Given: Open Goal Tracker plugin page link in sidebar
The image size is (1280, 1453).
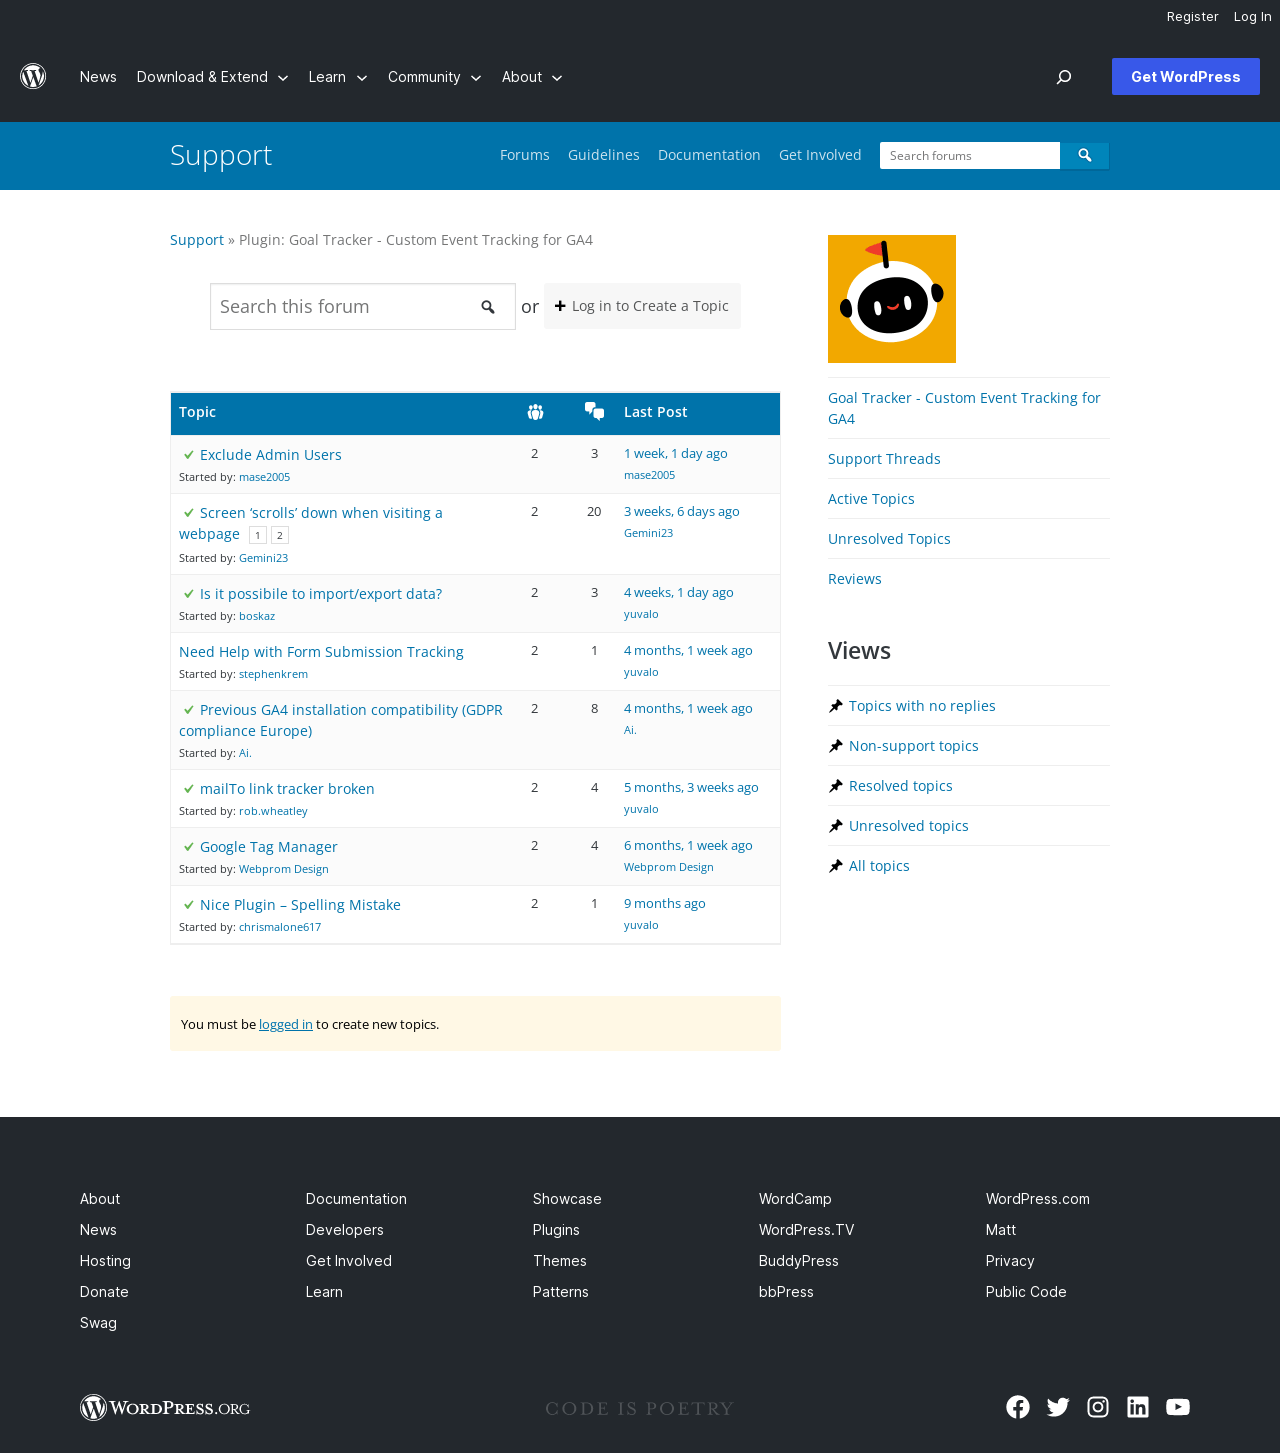Looking at the screenshot, I should pyautogui.click(x=964, y=408).
